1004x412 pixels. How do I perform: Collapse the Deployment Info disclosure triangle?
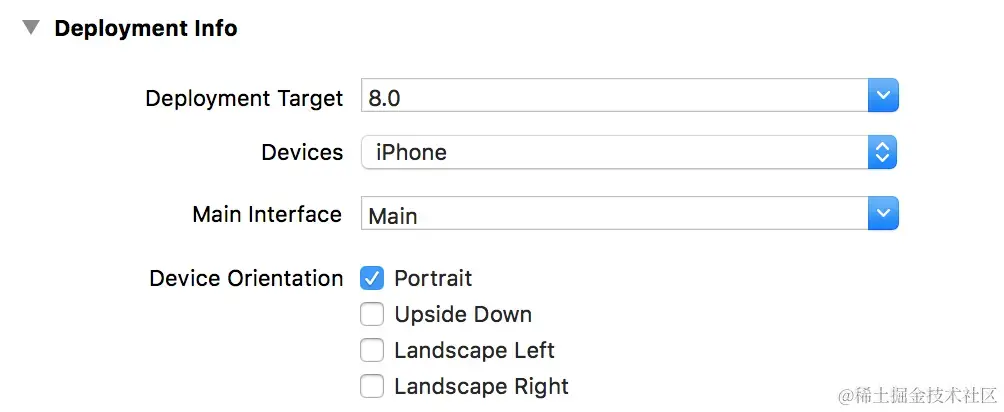32,28
